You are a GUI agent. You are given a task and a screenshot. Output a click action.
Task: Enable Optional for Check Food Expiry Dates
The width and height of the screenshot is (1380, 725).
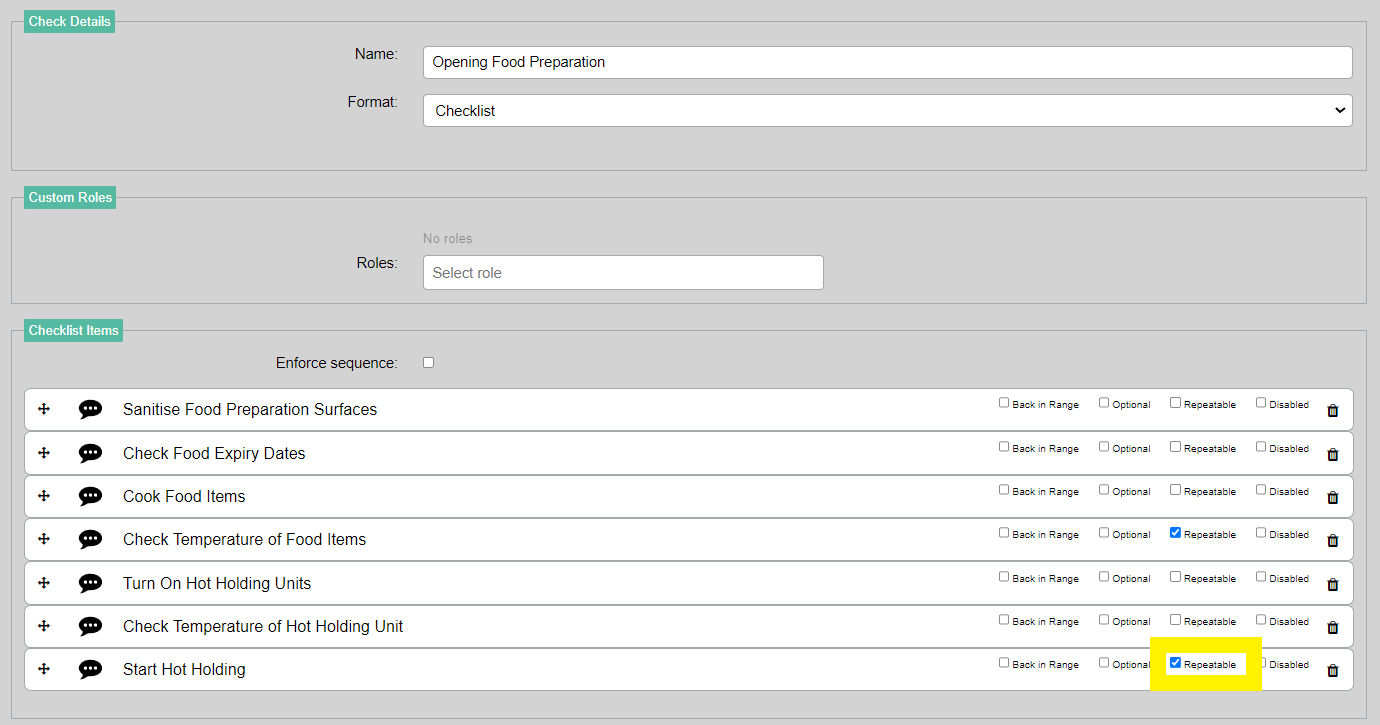[x=1104, y=447]
